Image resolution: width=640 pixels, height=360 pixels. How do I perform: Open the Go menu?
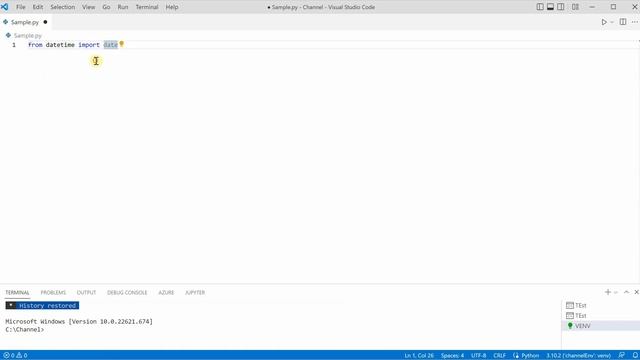[x=106, y=7]
